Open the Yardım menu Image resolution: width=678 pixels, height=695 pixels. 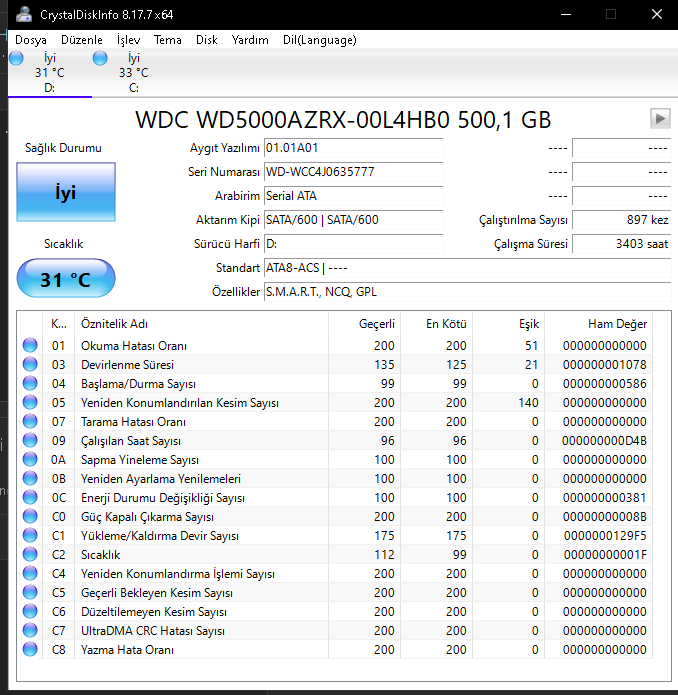pyautogui.click(x=250, y=40)
